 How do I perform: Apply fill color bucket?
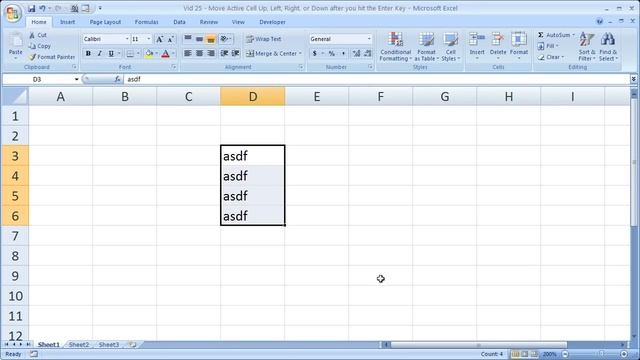tap(149, 53)
